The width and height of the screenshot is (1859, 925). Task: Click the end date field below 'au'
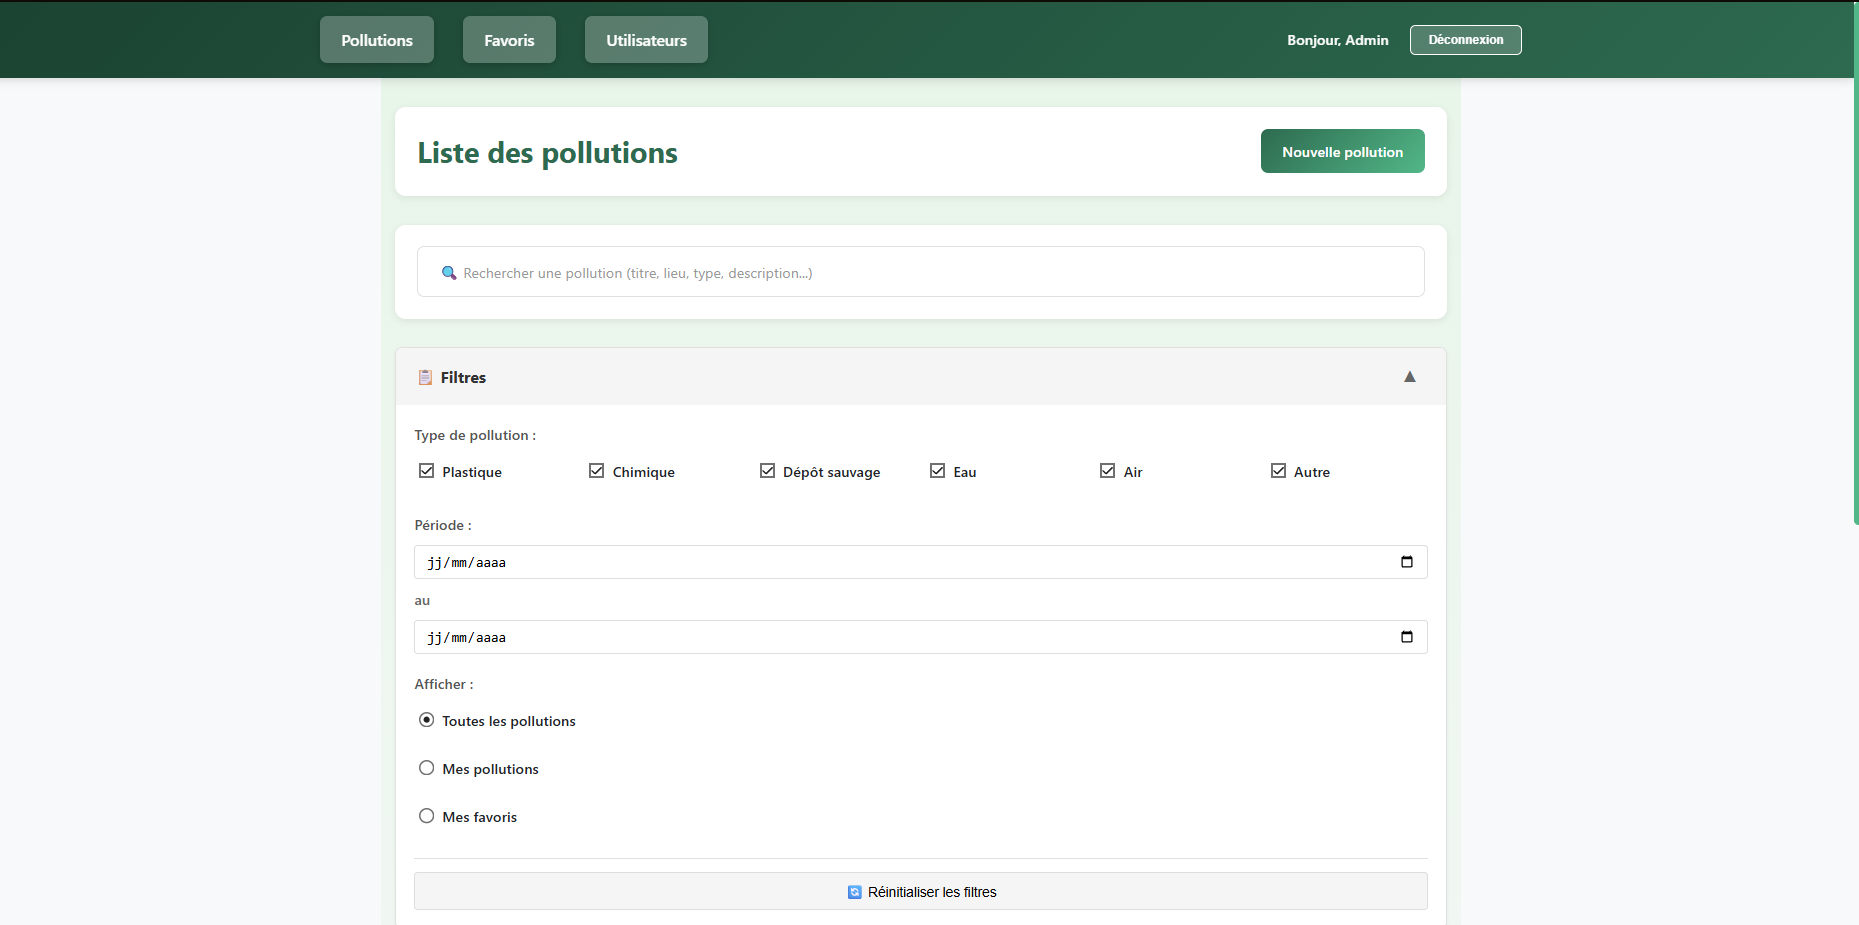click(921, 637)
